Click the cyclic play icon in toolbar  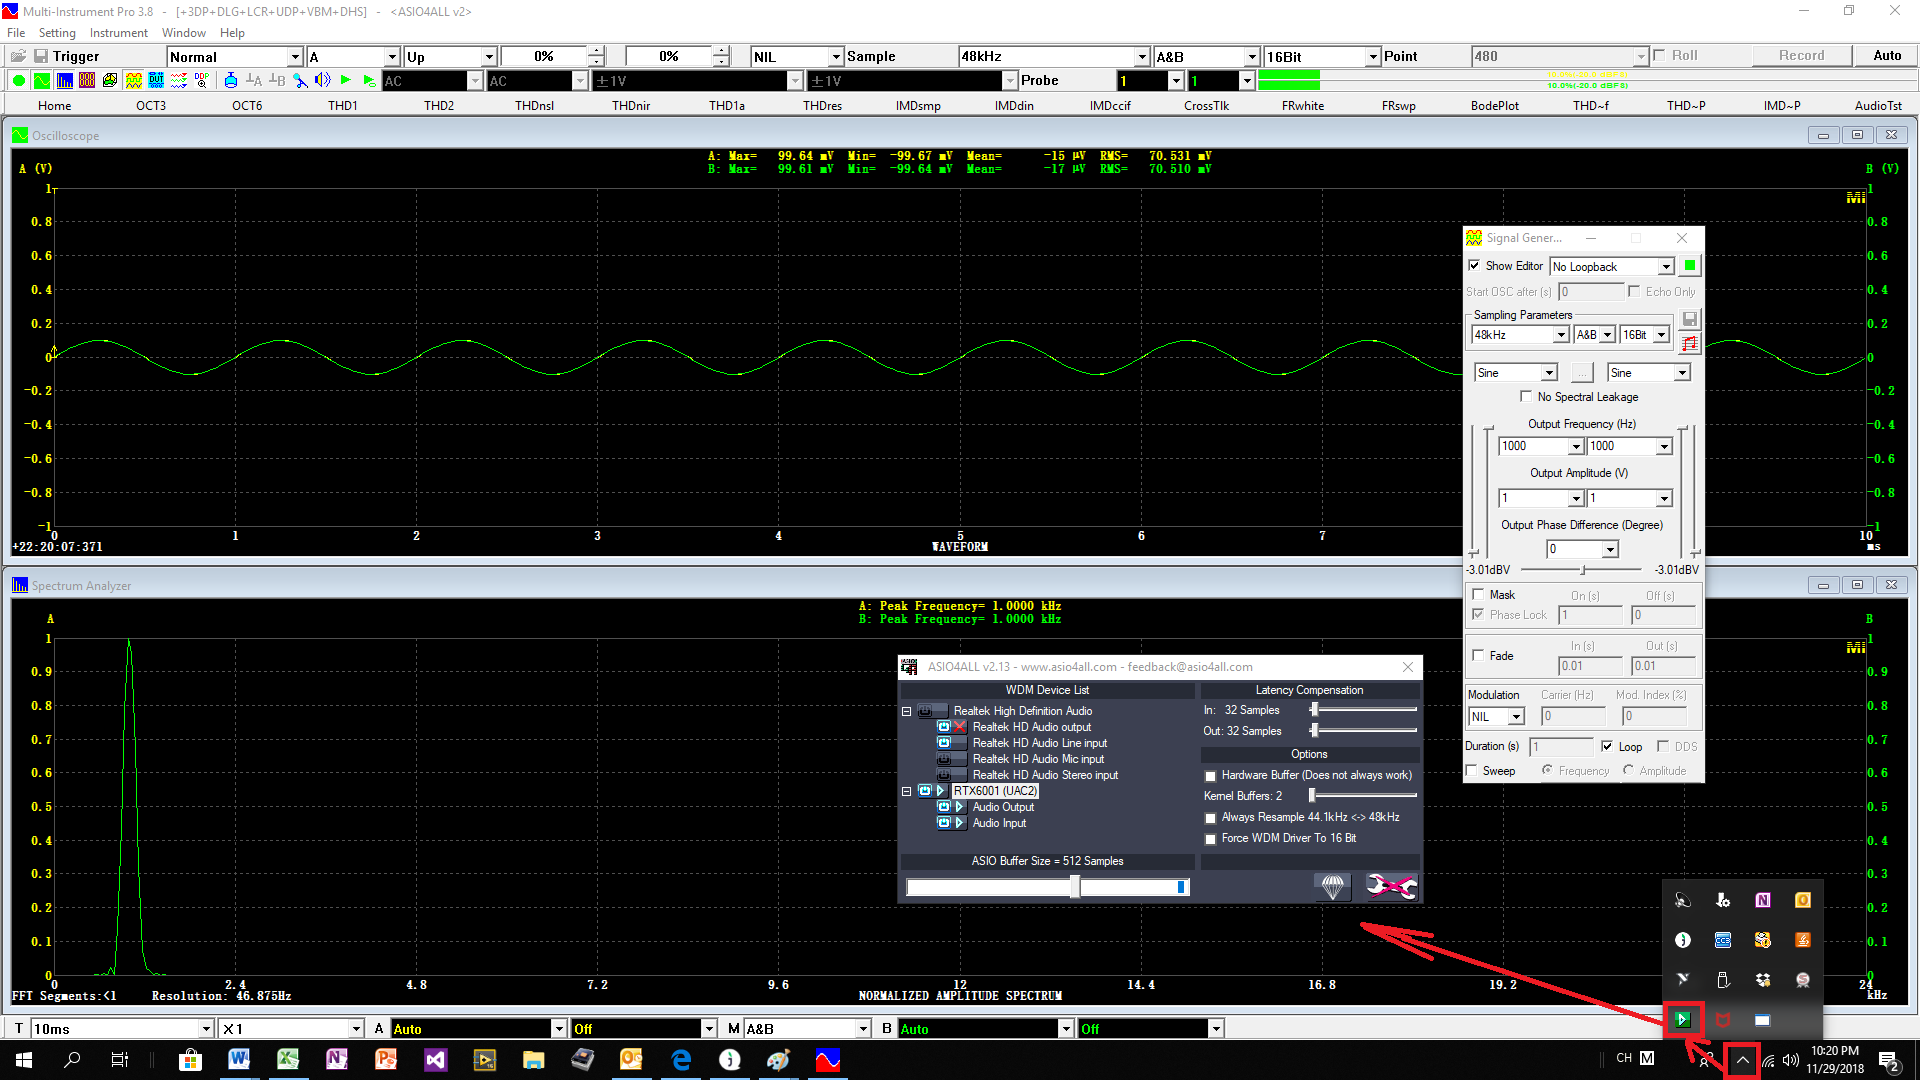(369, 81)
